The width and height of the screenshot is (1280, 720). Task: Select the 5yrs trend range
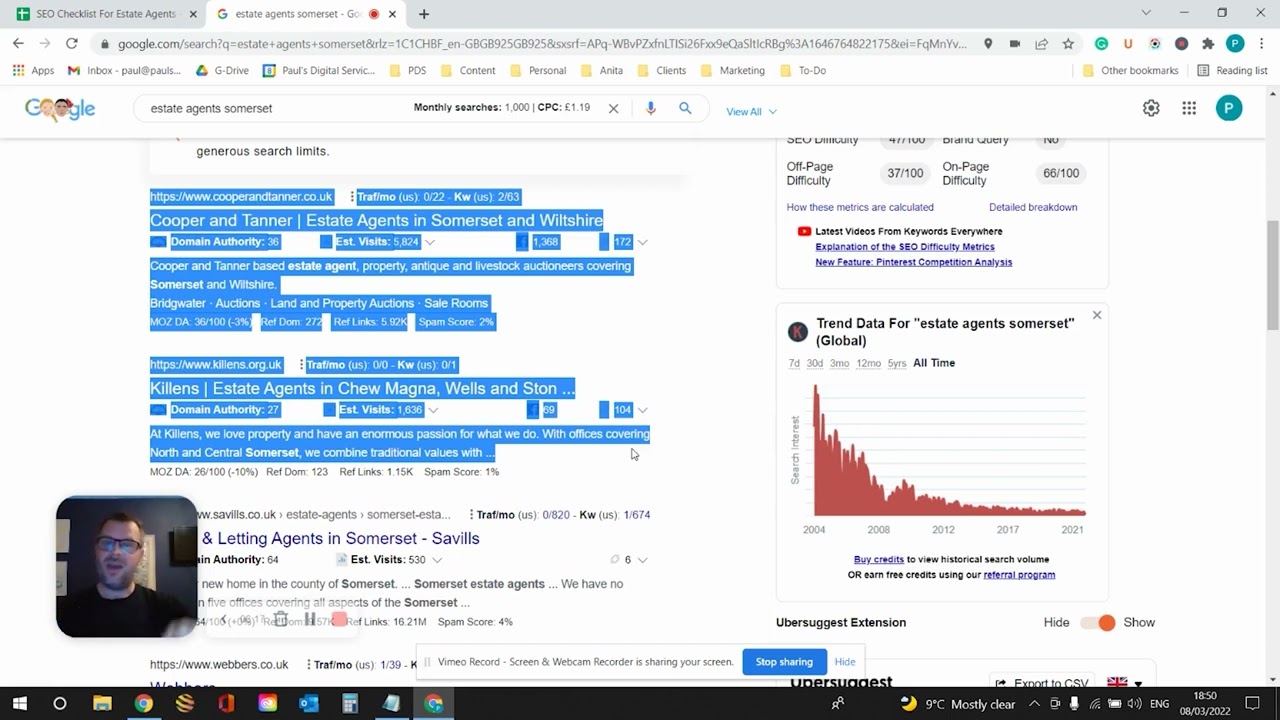pyautogui.click(x=897, y=363)
